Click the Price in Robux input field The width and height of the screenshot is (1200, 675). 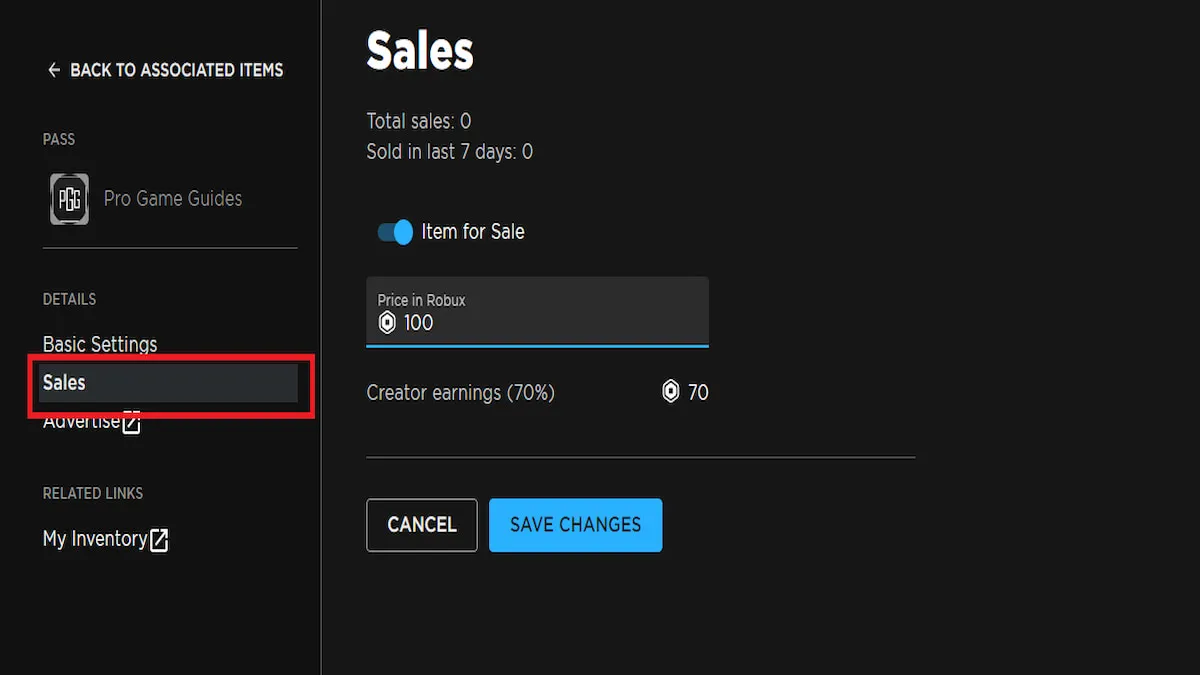click(x=550, y=323)
